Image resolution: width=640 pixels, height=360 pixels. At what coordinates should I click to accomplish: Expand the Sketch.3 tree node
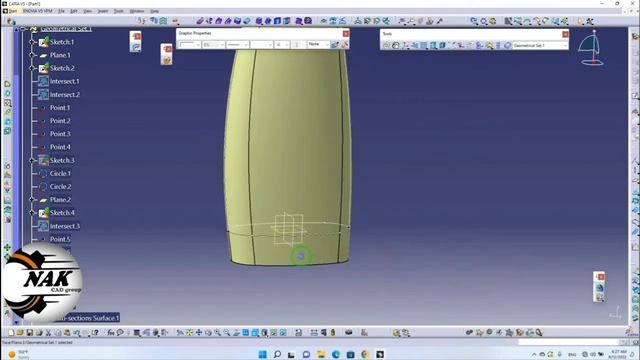(32, 160)
